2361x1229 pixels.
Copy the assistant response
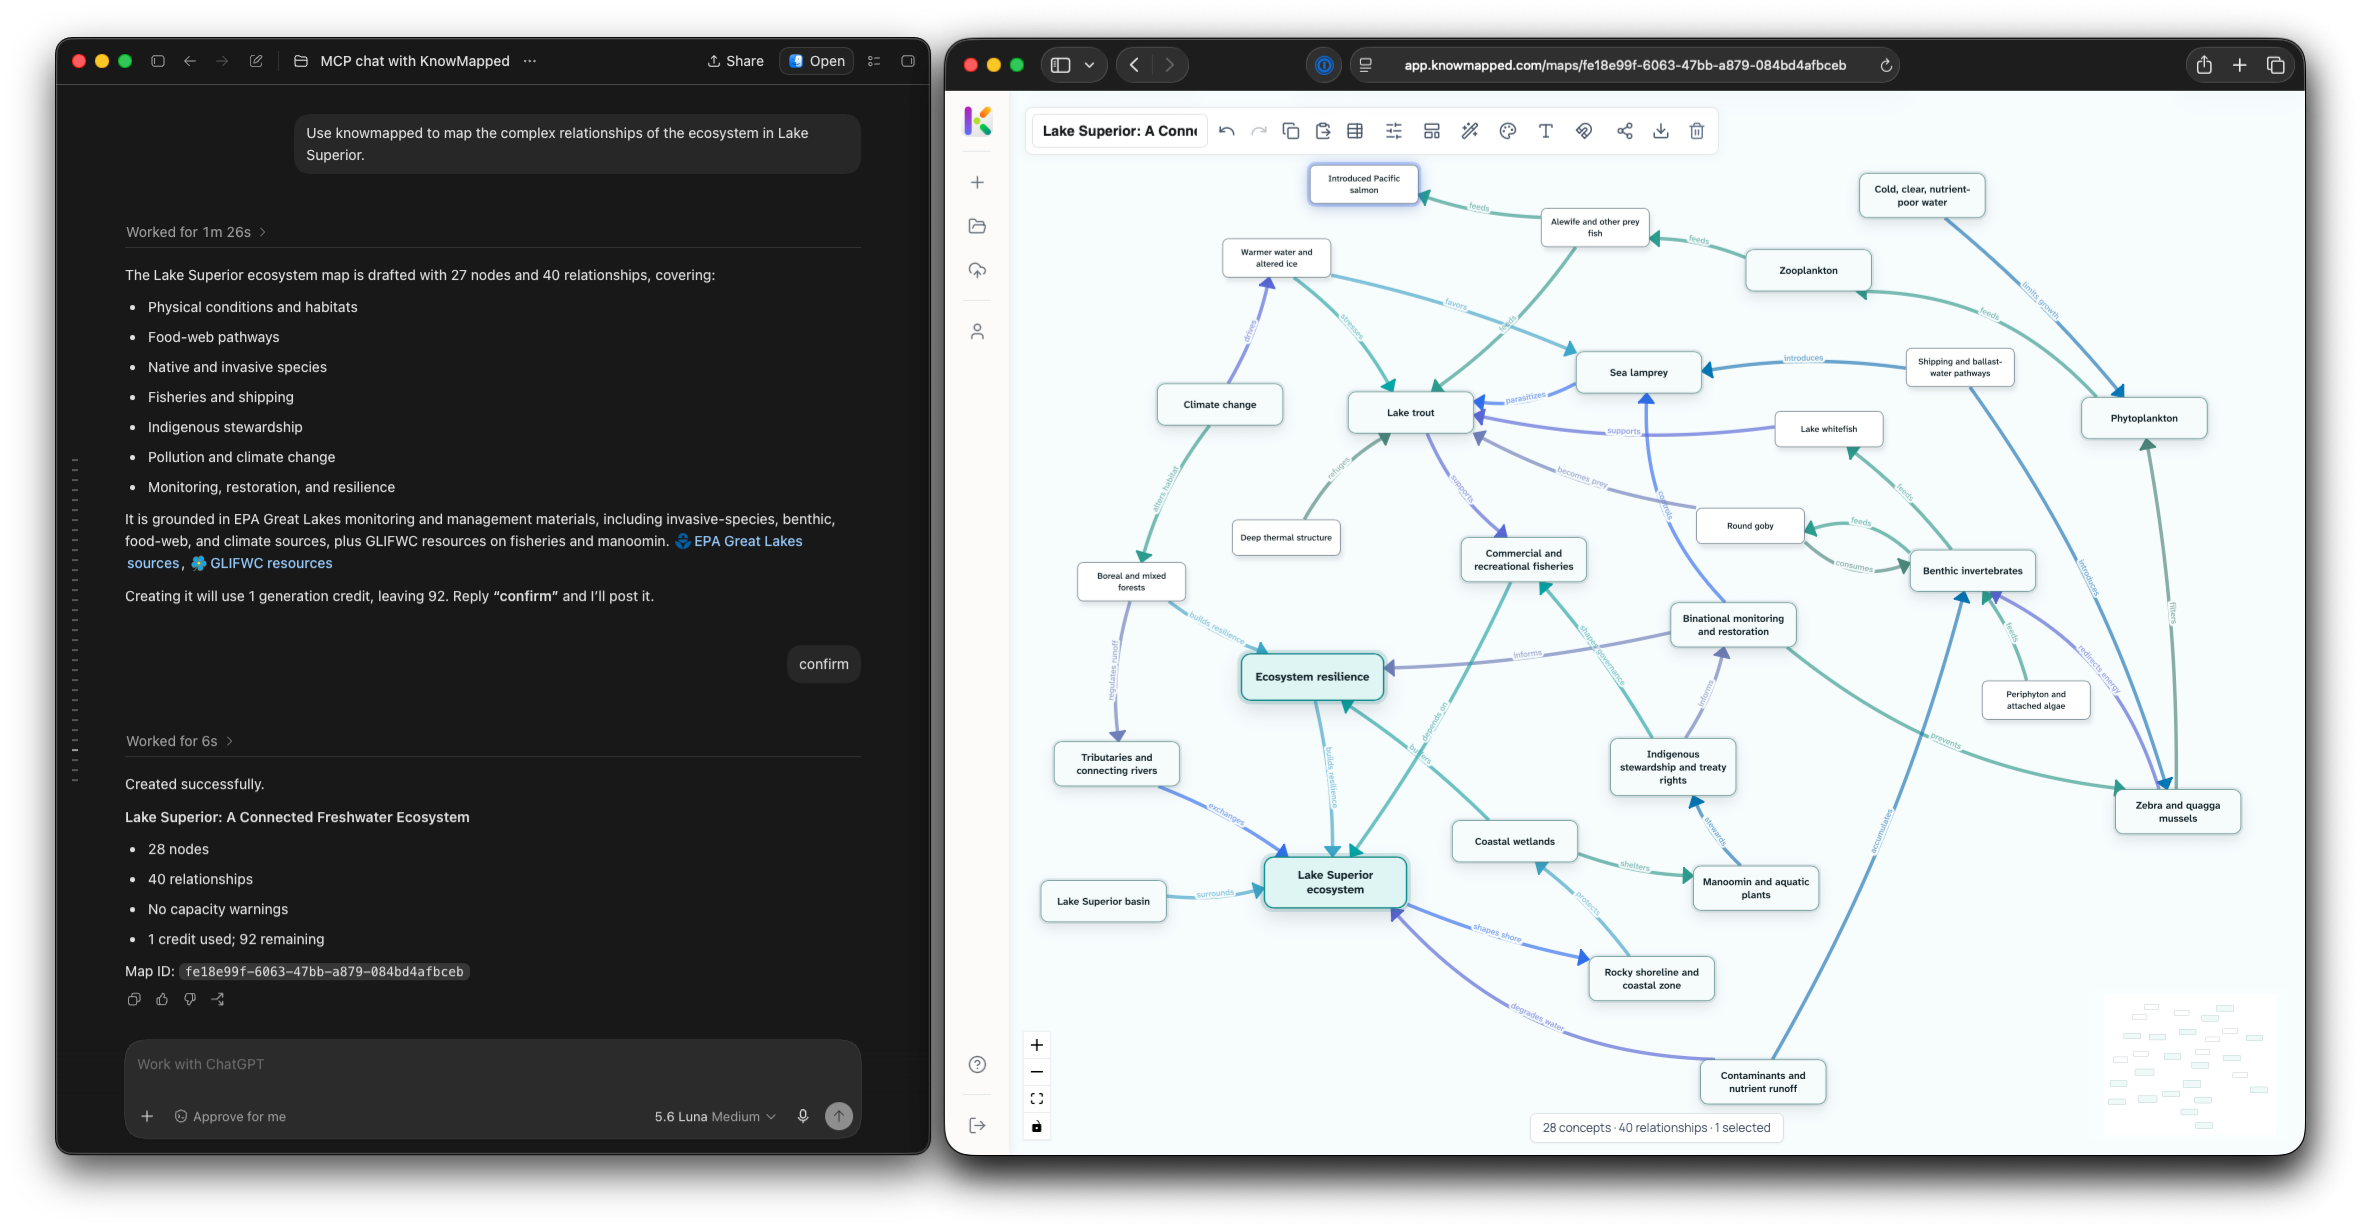tap(134, 999)
